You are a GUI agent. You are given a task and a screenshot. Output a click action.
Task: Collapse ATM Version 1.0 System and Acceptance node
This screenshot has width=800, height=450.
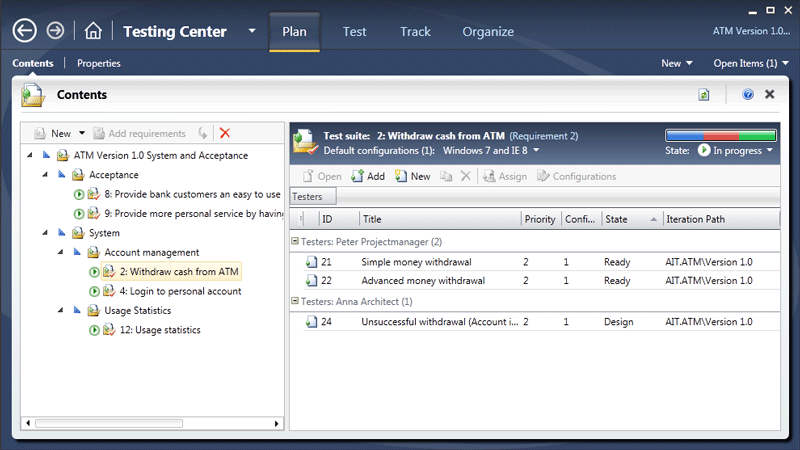click(x=30, y=155)
